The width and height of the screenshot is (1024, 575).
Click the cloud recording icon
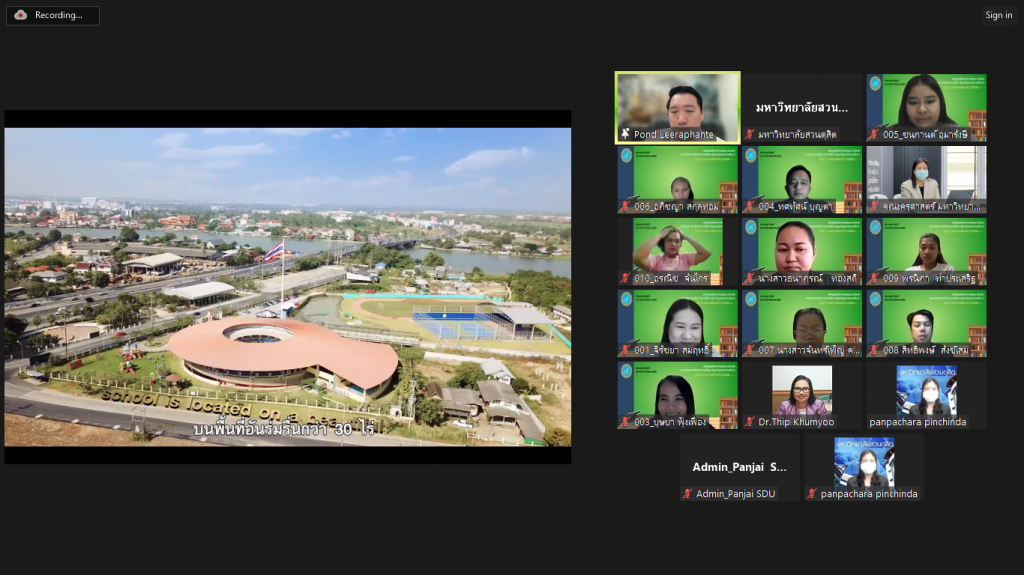pos(20,15)
